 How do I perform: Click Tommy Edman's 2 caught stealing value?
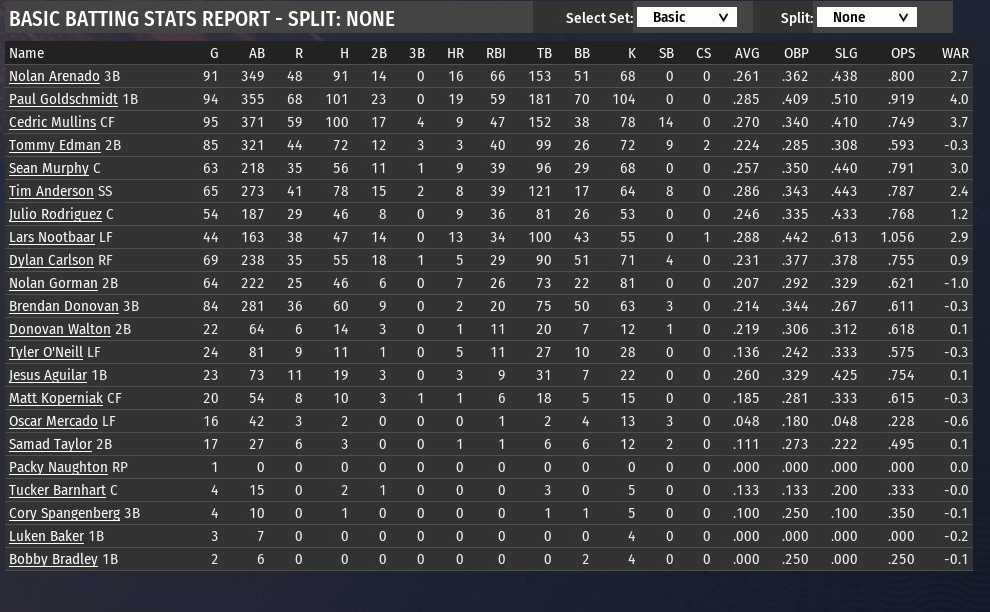707,145
